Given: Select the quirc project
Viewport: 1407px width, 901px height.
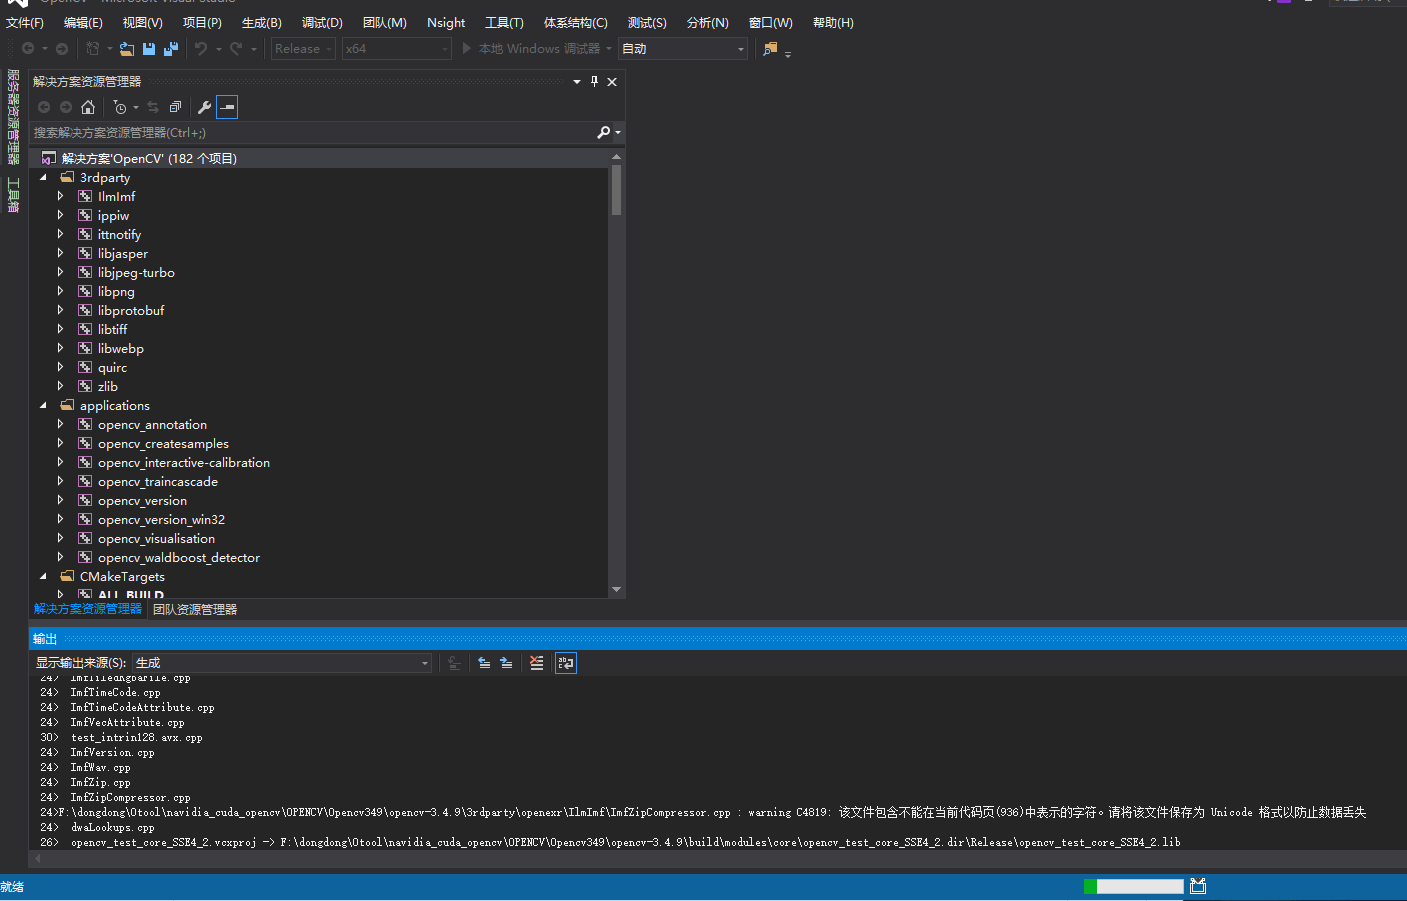Looking at the screenshot, I should (112, 367).
